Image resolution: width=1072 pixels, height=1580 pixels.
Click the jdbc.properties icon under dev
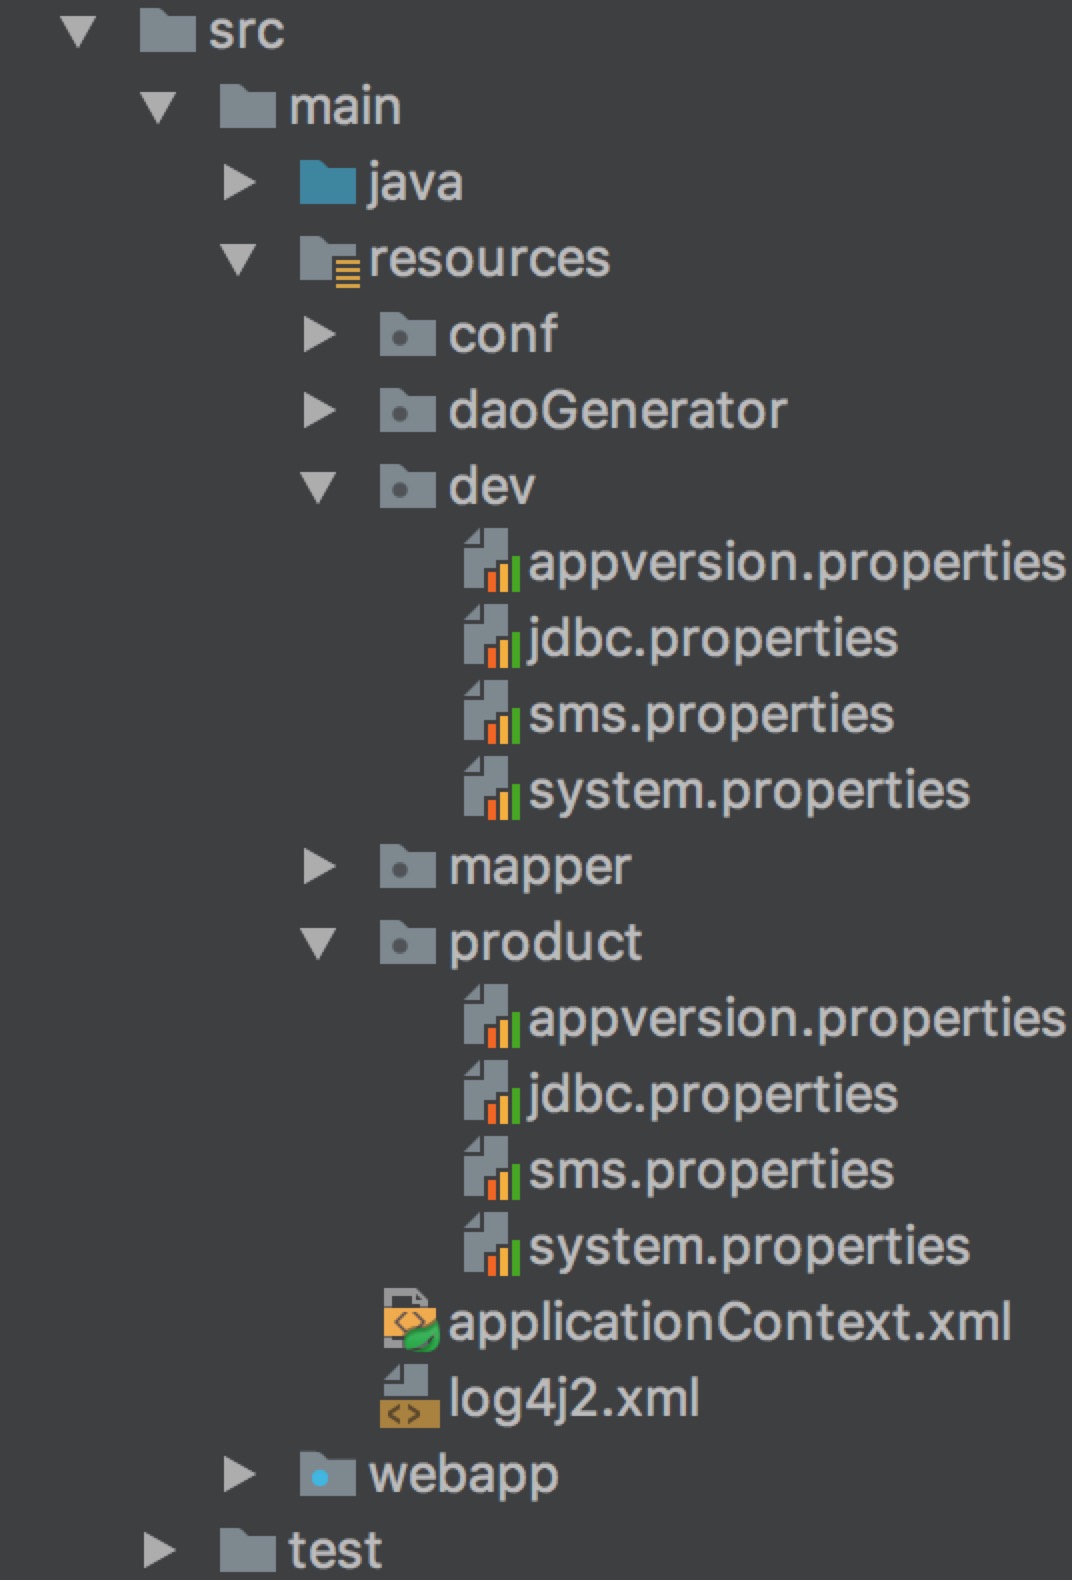tap(491, 639)
